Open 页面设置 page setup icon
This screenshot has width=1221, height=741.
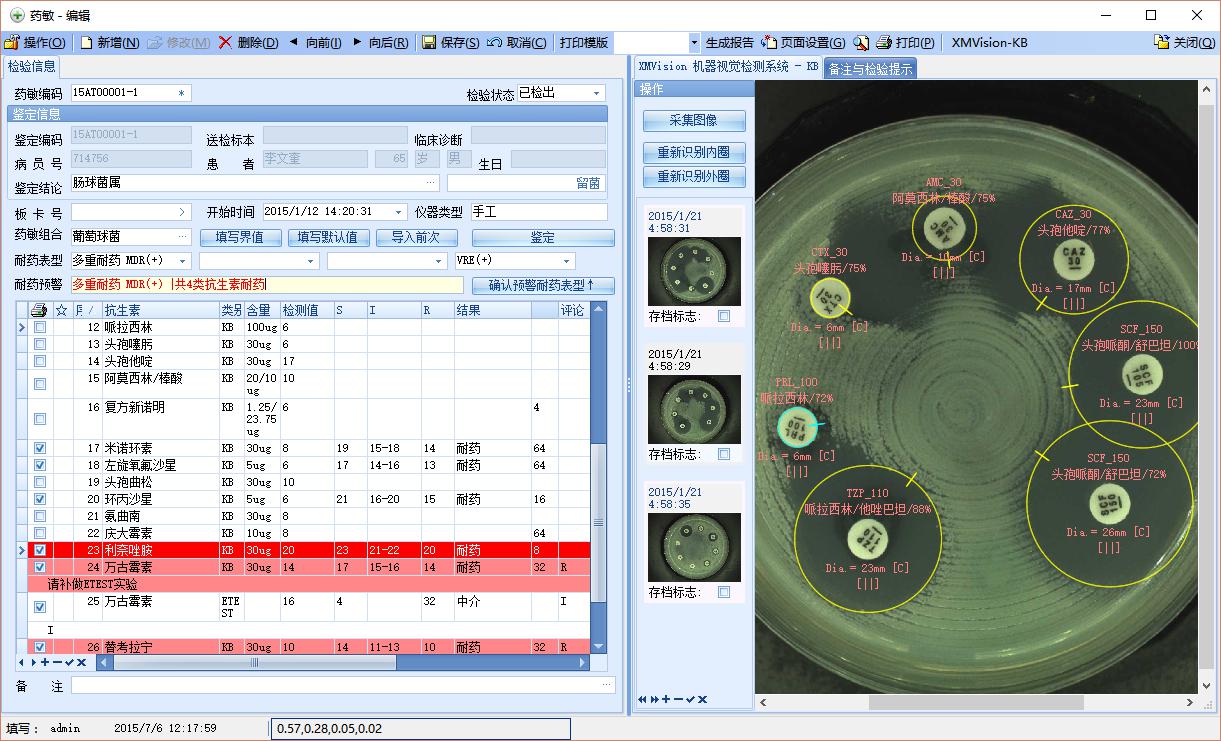(769, 43)
